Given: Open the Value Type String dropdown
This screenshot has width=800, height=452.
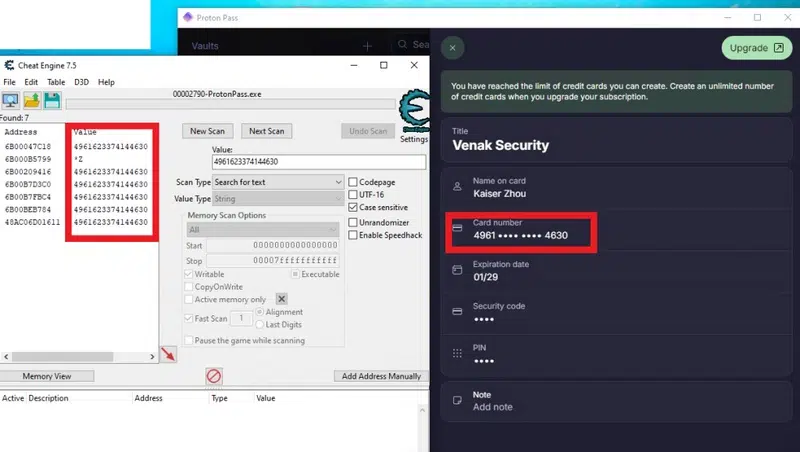Looking at the screenshot, I should (278, 198).
